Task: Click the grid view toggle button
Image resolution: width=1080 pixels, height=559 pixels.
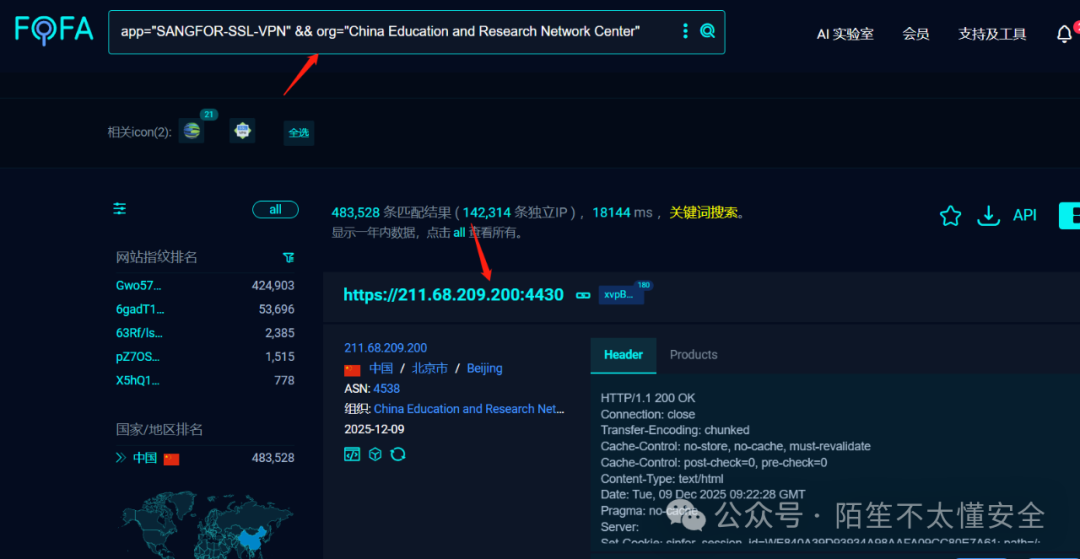Action: pyautogui.click(x=1070, y=215)
